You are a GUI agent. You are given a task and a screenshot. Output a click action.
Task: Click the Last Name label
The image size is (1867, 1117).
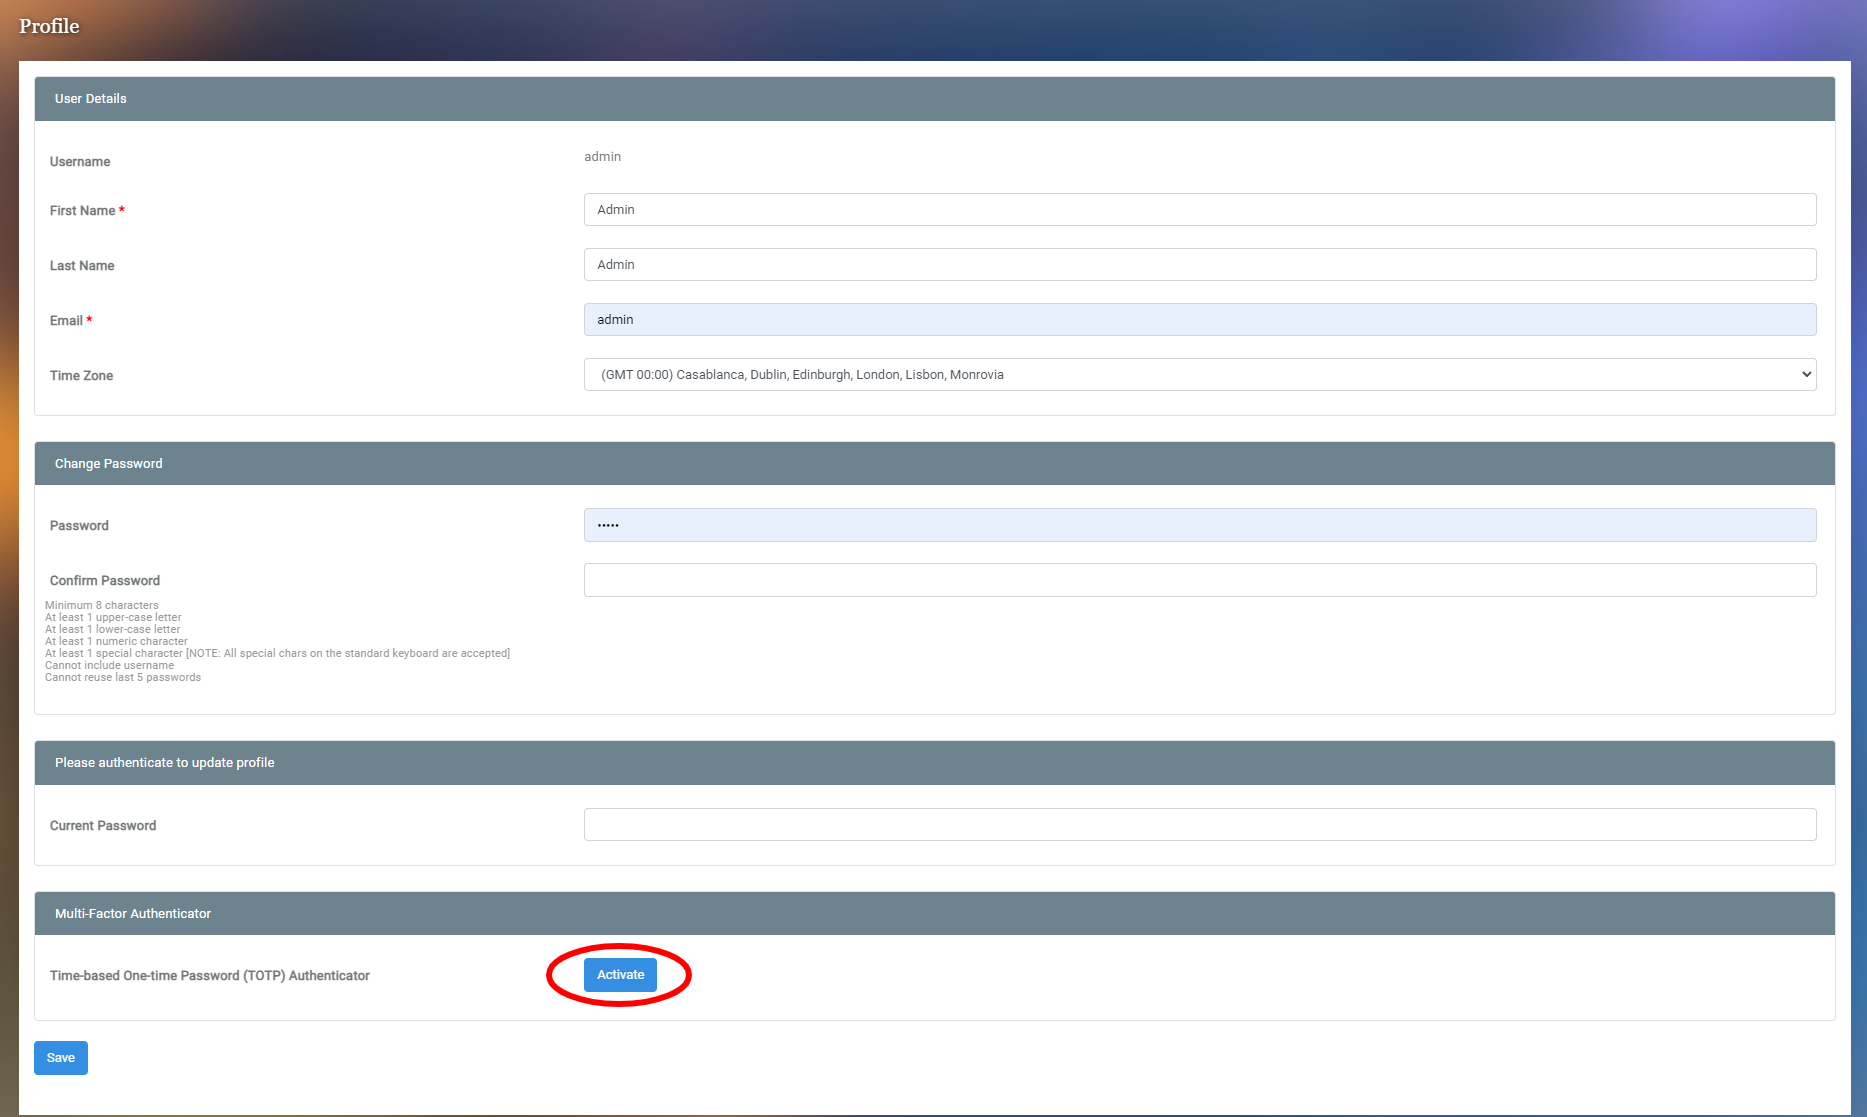pyautogui.click(x=82, y=266)
